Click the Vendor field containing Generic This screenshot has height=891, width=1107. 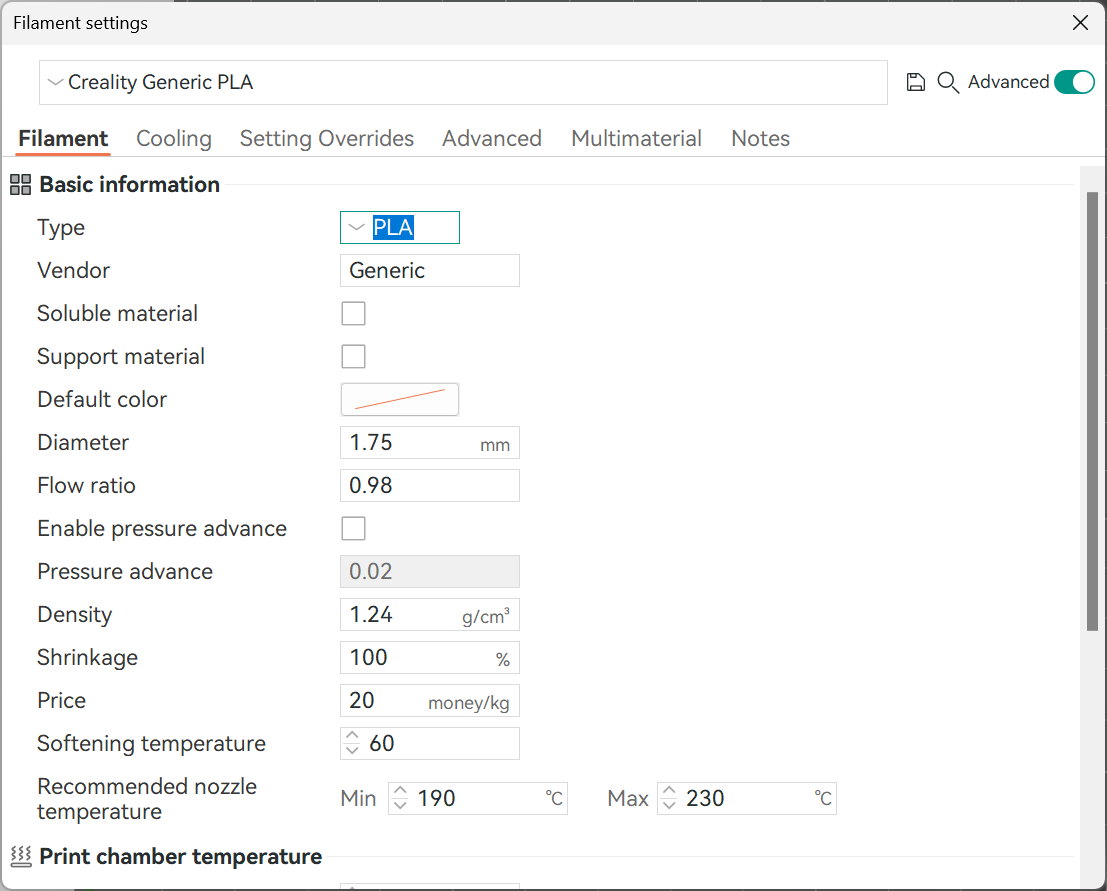coord(430,270)
